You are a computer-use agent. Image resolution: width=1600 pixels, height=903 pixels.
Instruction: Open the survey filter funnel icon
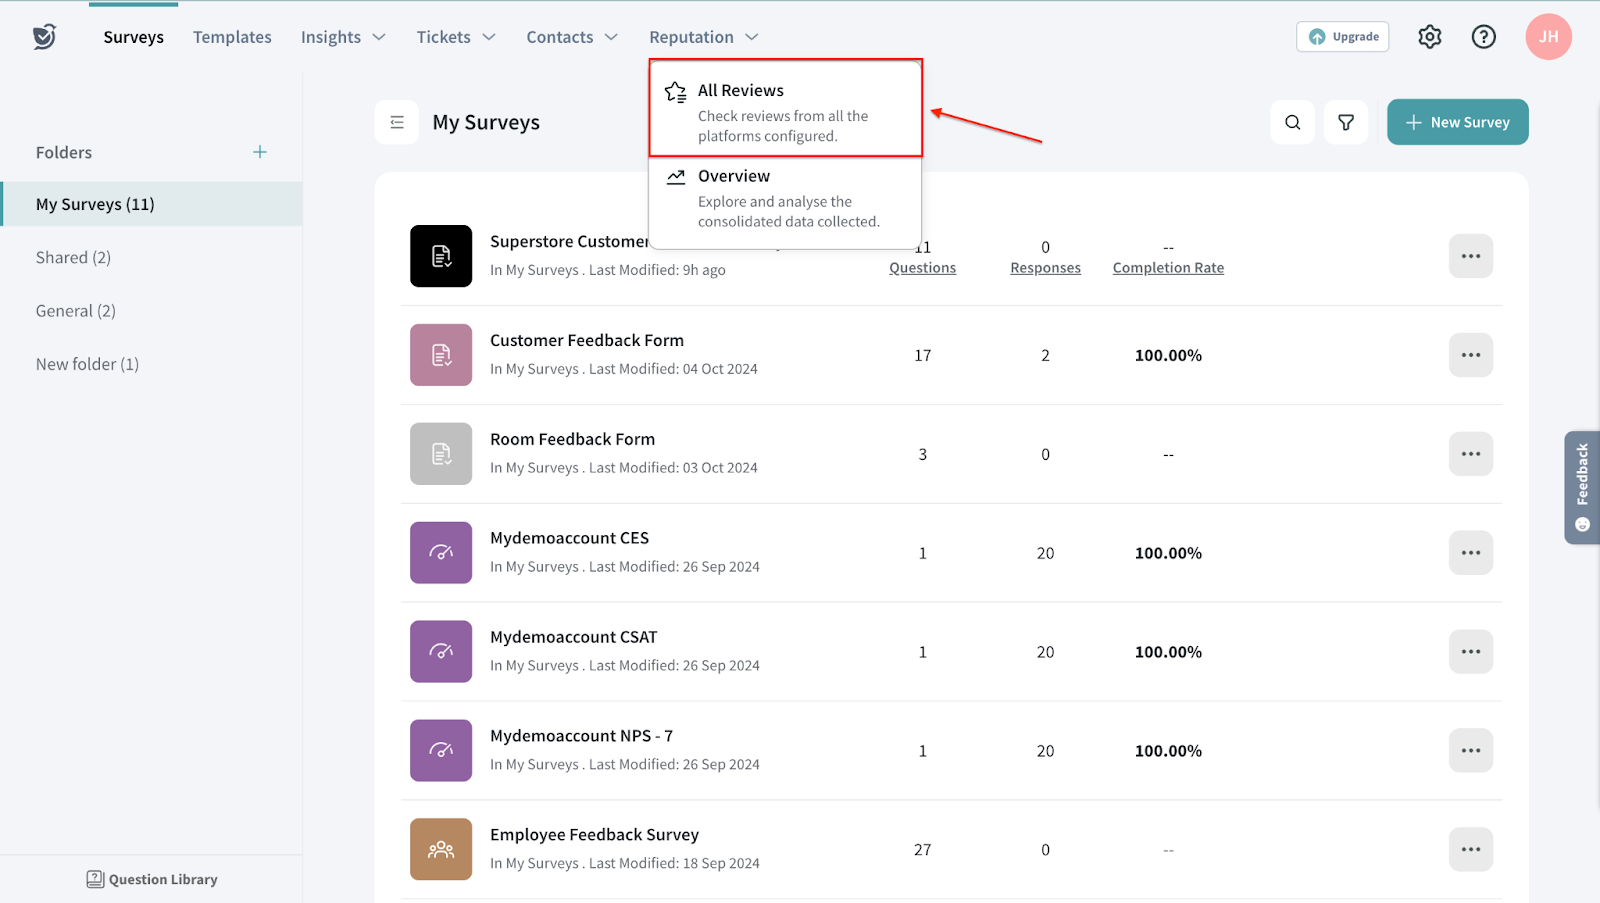(1346, 122)
